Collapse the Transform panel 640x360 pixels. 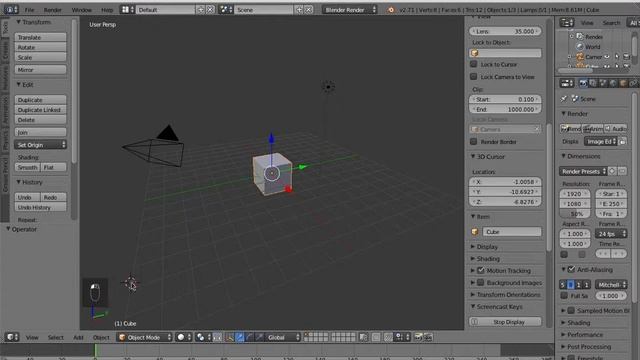[x=18, y=22]
